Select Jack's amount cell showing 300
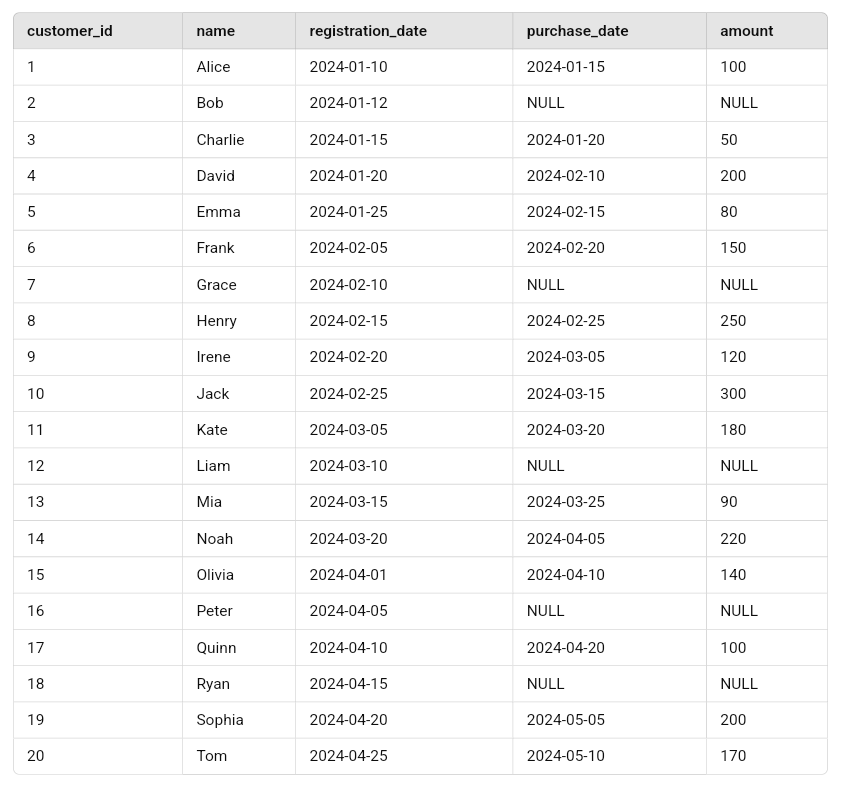 pyautogui.click(x=733, y=394)
